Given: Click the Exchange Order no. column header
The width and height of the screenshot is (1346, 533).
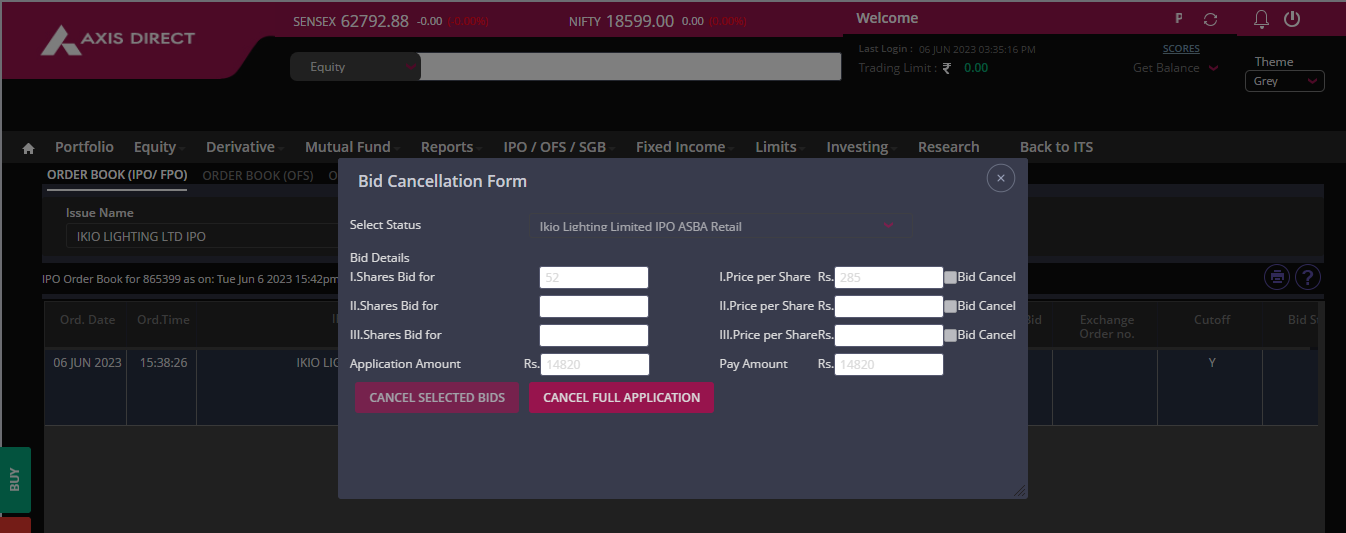Looking at the screenshot, I should point(1107,326).
